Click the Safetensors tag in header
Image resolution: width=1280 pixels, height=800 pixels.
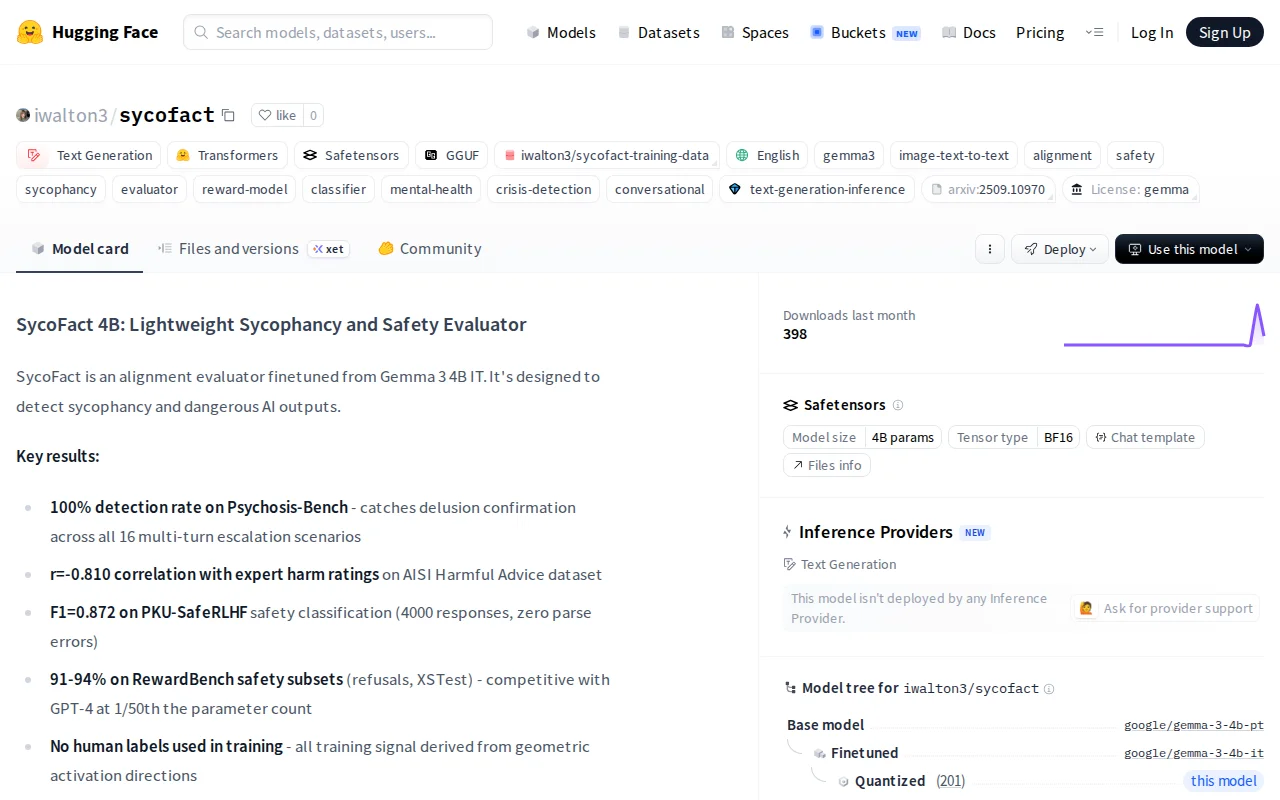click(x=351, y=155)
